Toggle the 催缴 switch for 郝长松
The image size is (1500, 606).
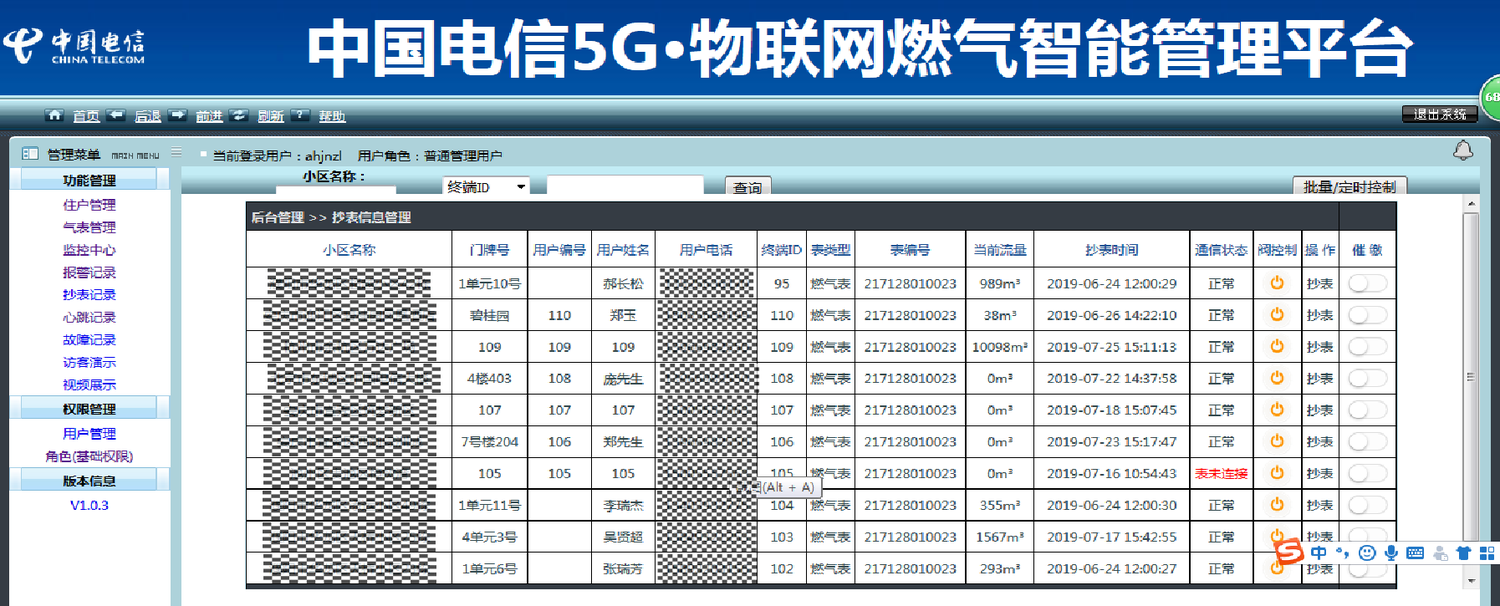point(1367,283)
